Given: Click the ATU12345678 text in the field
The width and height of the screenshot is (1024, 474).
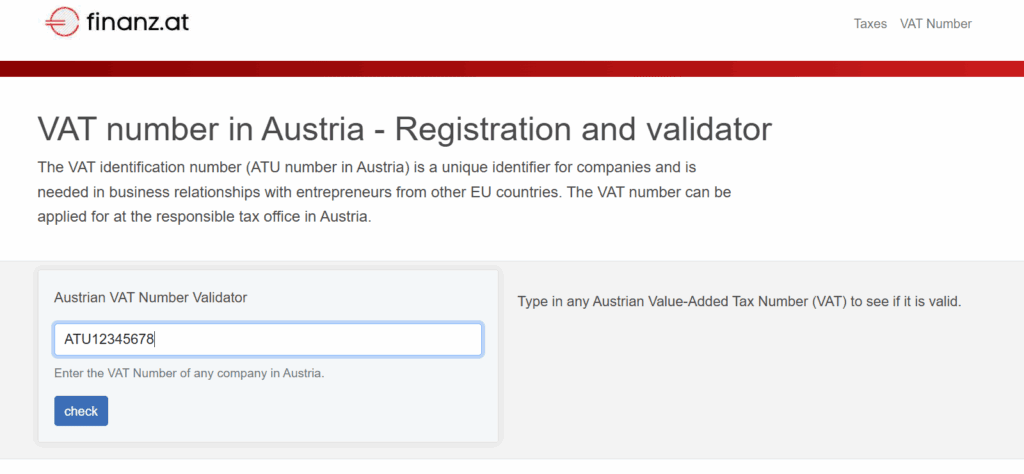Looking at the screenshot, I should (109, 339).
